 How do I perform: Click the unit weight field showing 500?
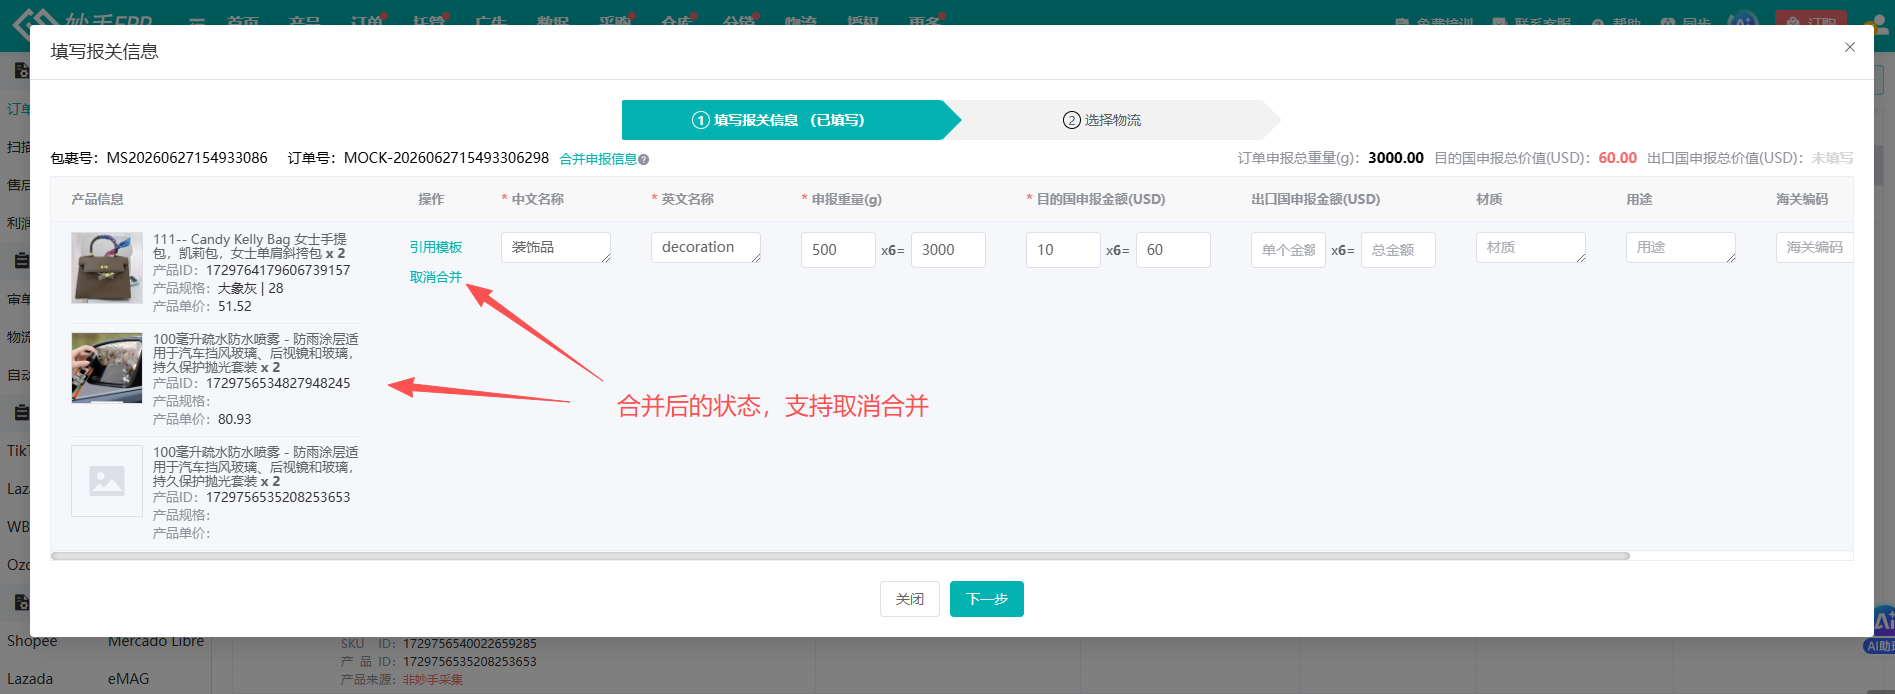tap(838, 250)
